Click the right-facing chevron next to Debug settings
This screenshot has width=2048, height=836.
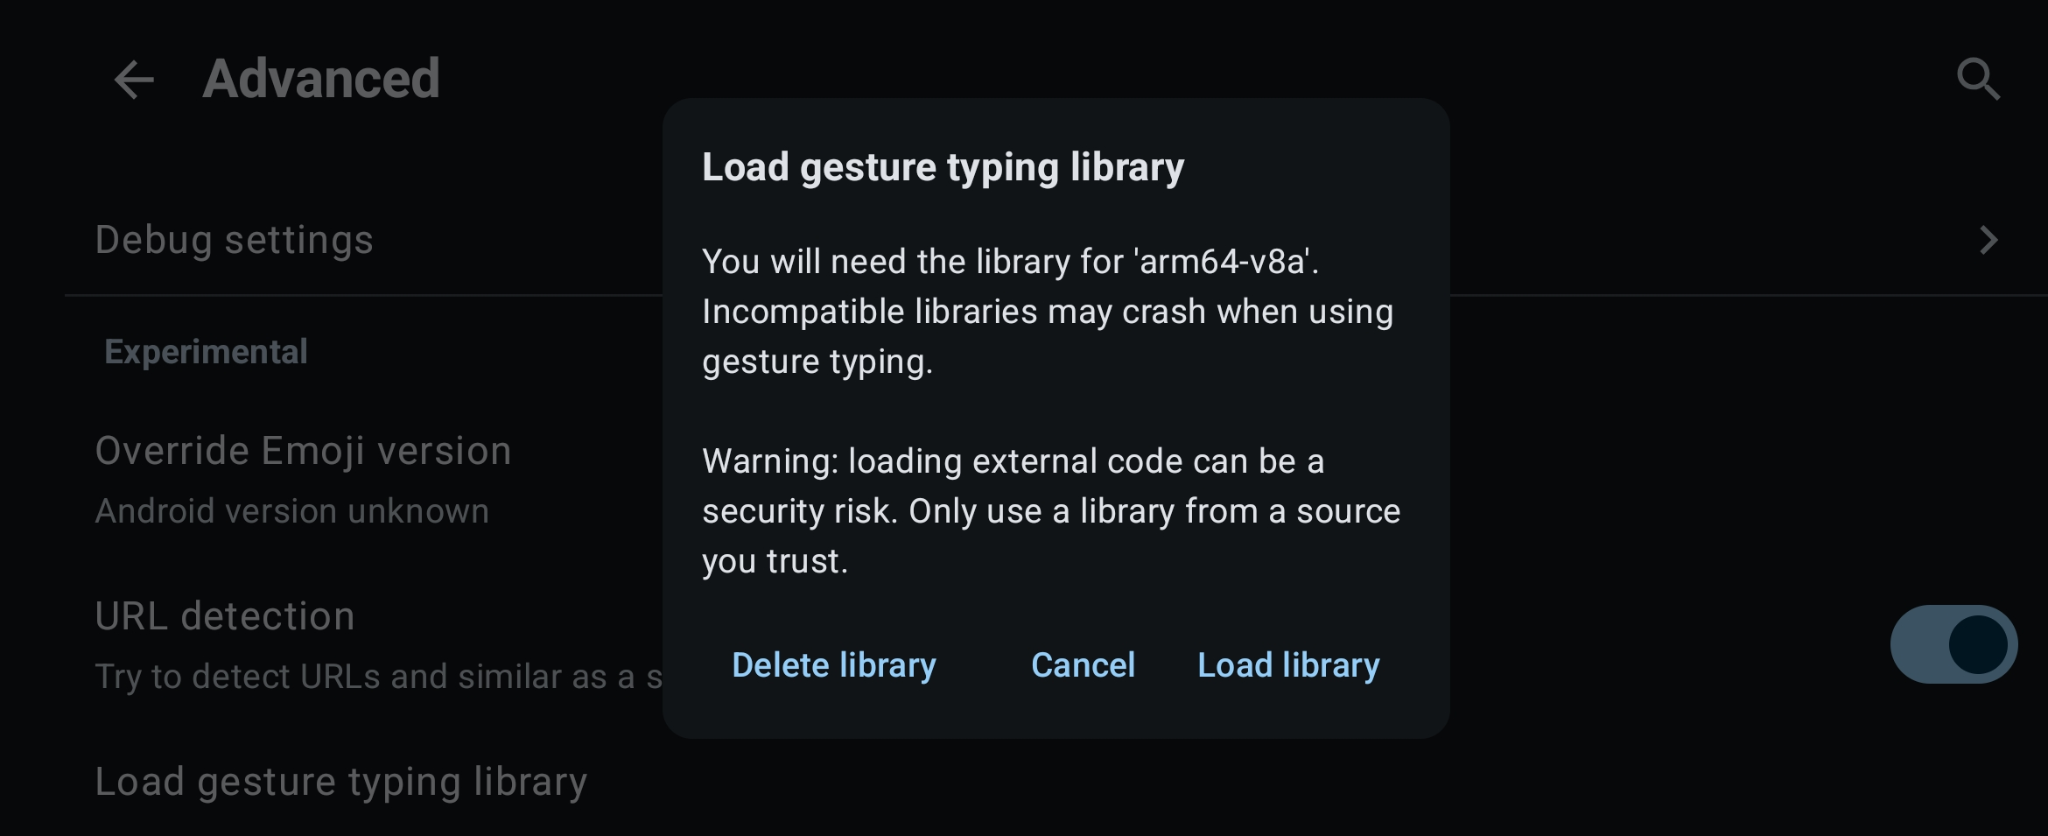tap(1989, 239)
